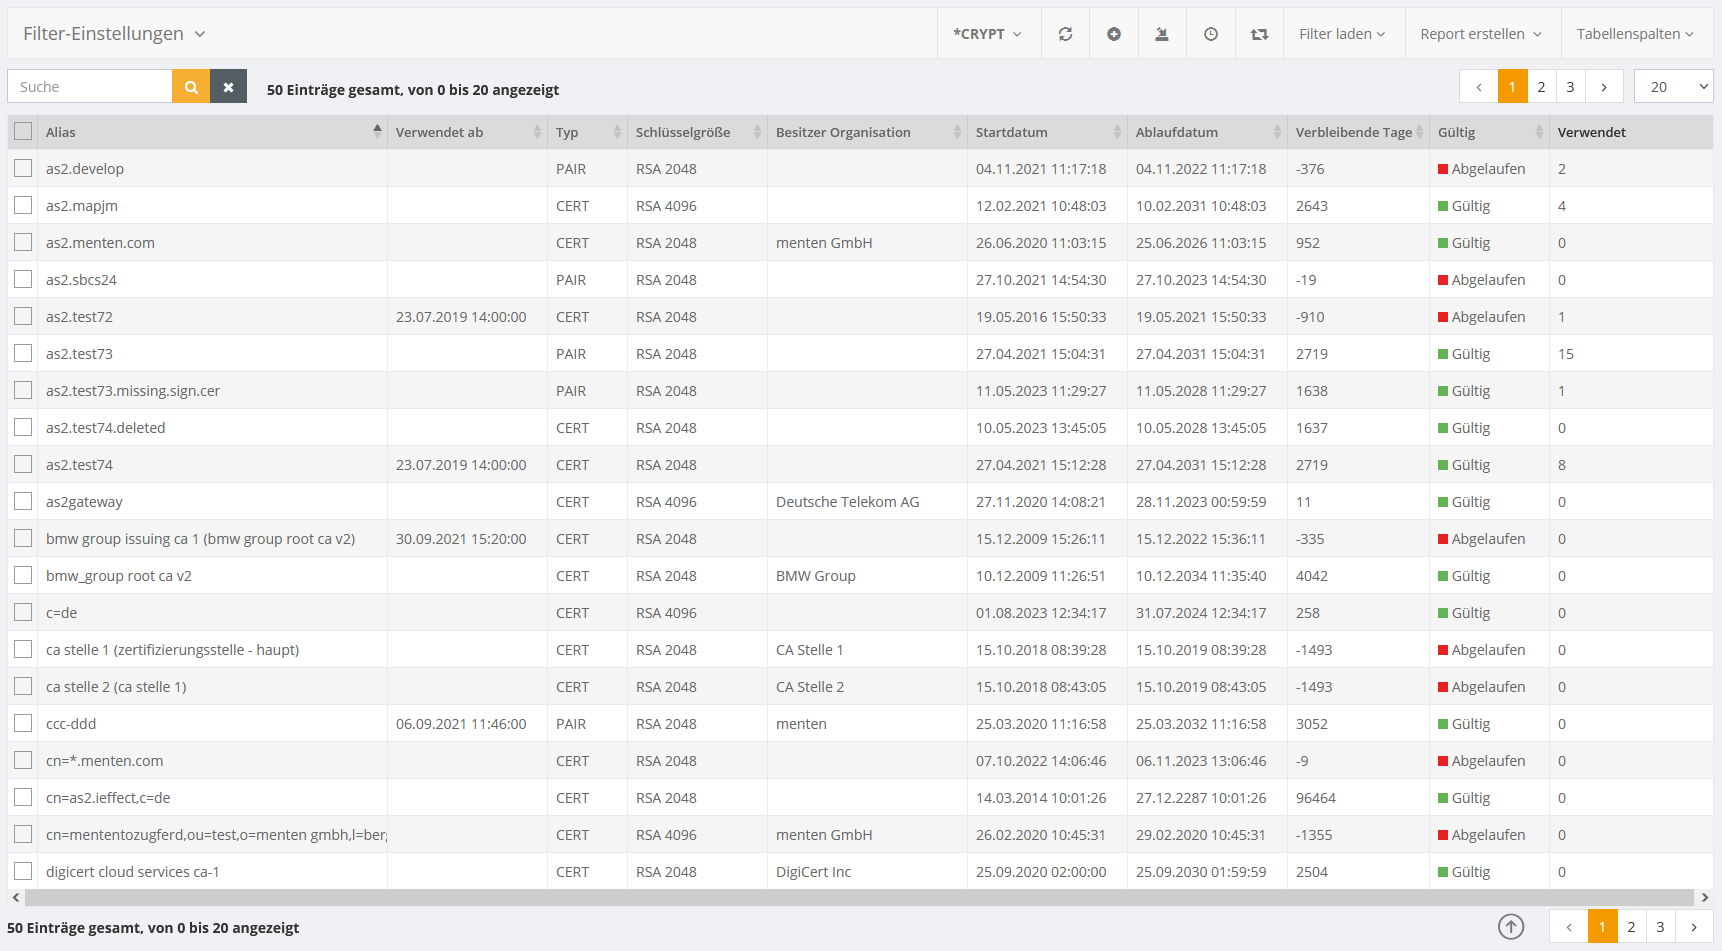
Task: Click the import icon in the toolbar
Action: pyautogui.click(x=1161, y=34)
